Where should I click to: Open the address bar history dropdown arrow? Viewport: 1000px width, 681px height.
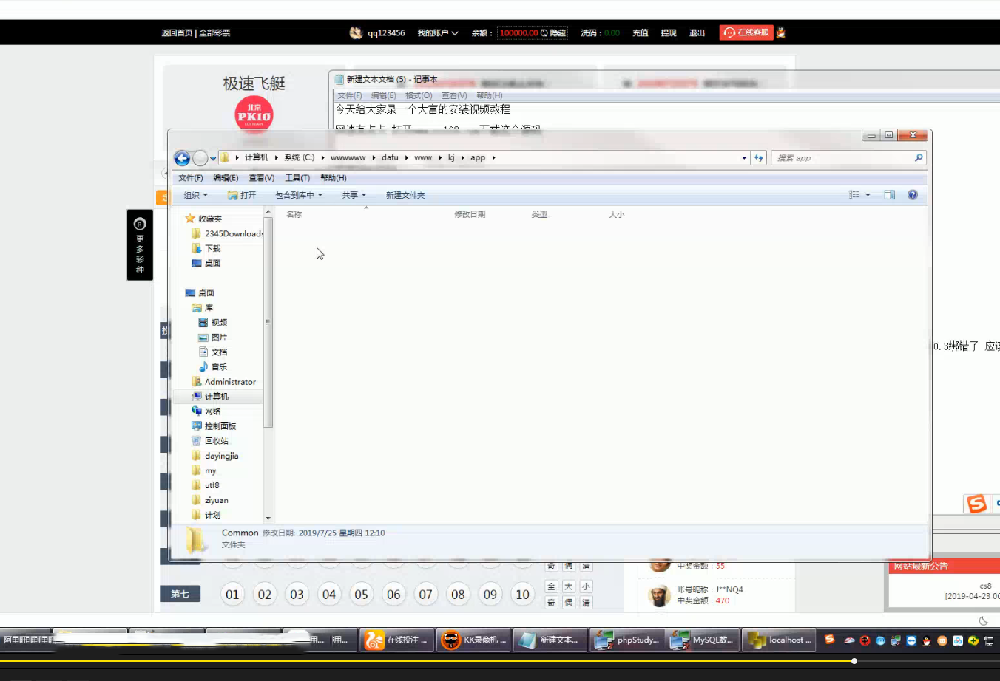click(744, 158)
